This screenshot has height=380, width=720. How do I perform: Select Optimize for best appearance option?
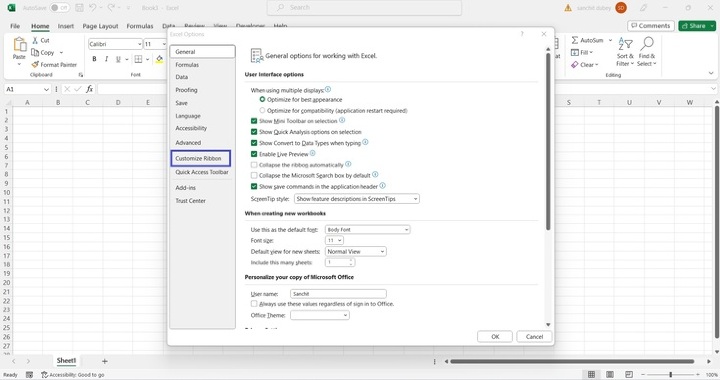(262, 99)
